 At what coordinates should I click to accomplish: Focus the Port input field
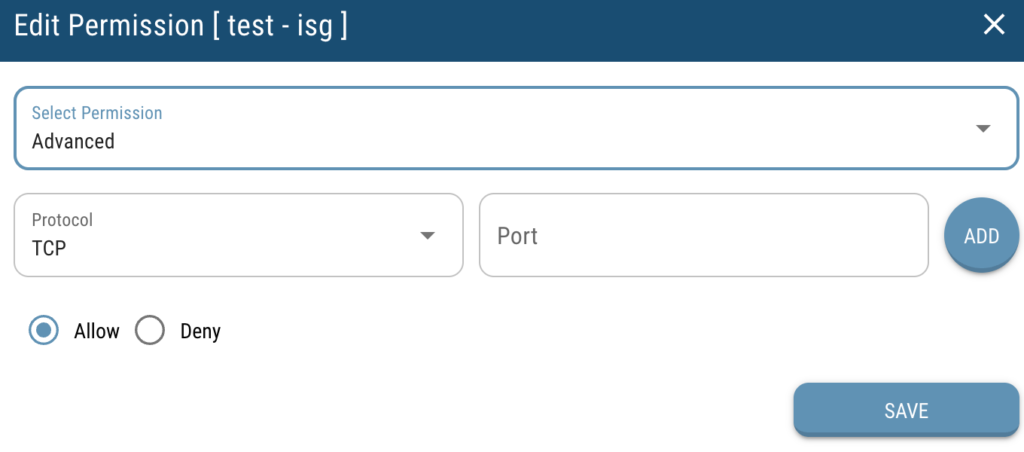[x=704, y=235]
